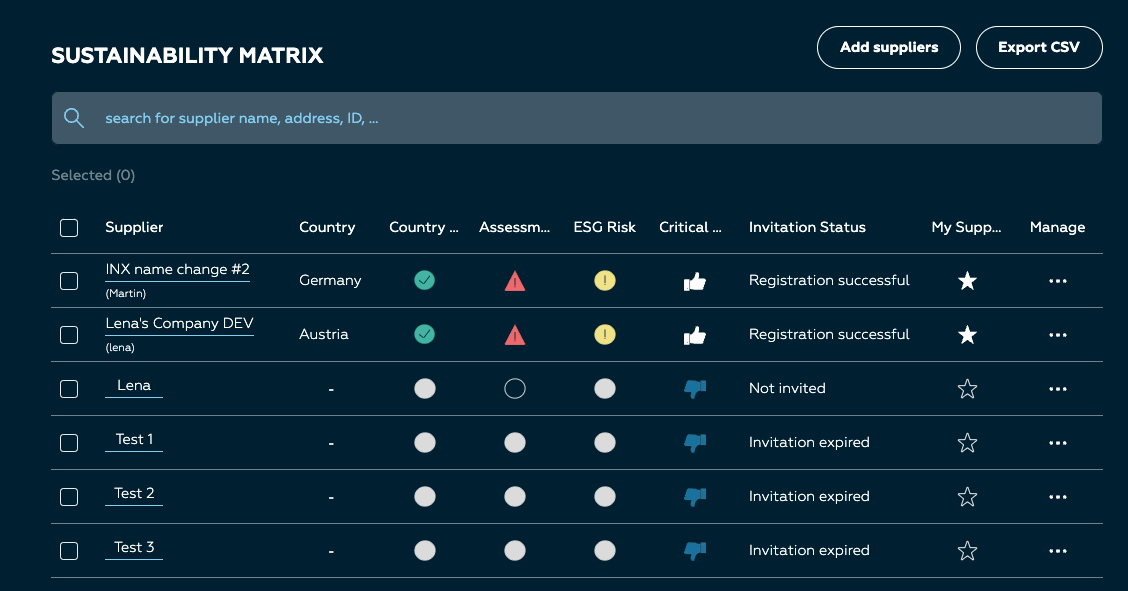Screen dimensions: 1128x591
Task: Click the green country check for Austria row
Action: [424, 334]
